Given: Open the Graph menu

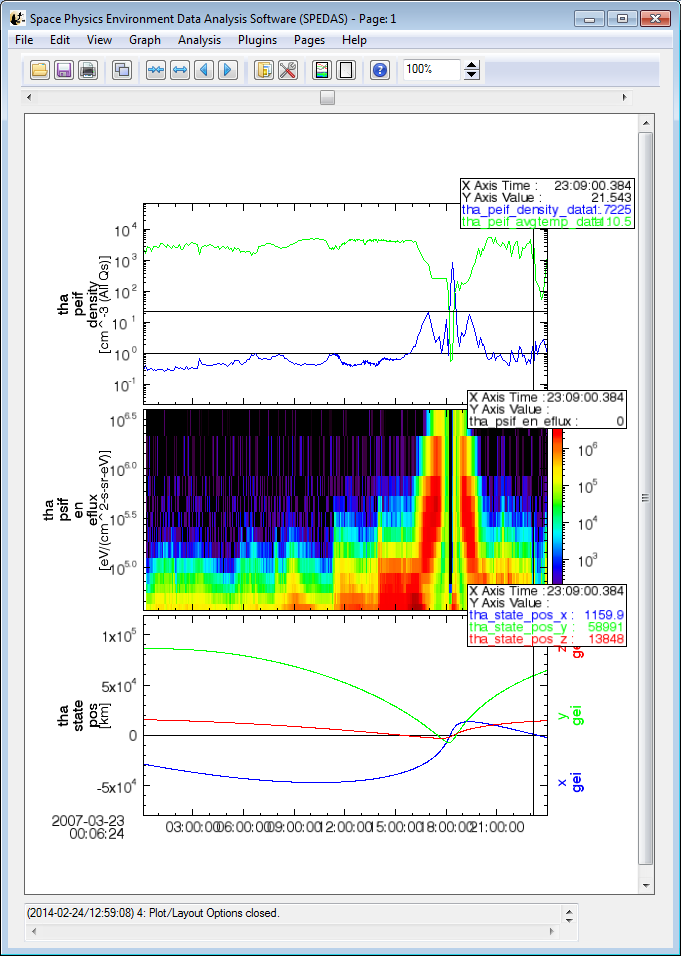Looking at the screenshot, I should (145, 40).
